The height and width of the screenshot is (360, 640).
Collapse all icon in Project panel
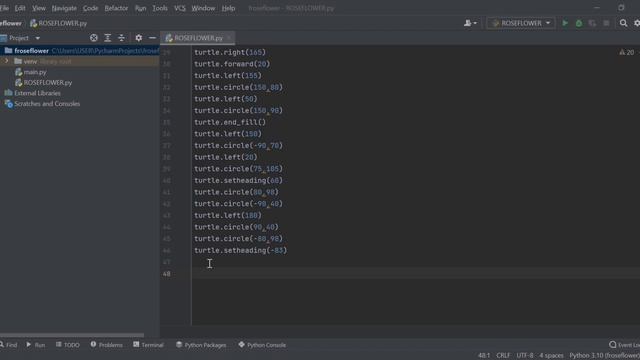point(121,38)
